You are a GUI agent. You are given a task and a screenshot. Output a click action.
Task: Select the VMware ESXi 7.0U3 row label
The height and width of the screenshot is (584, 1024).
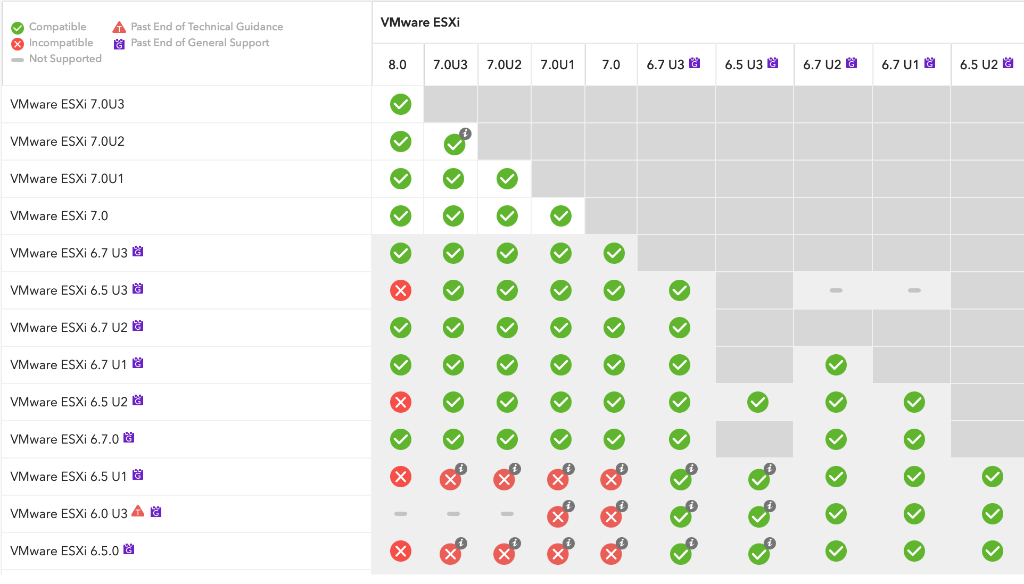67,104
